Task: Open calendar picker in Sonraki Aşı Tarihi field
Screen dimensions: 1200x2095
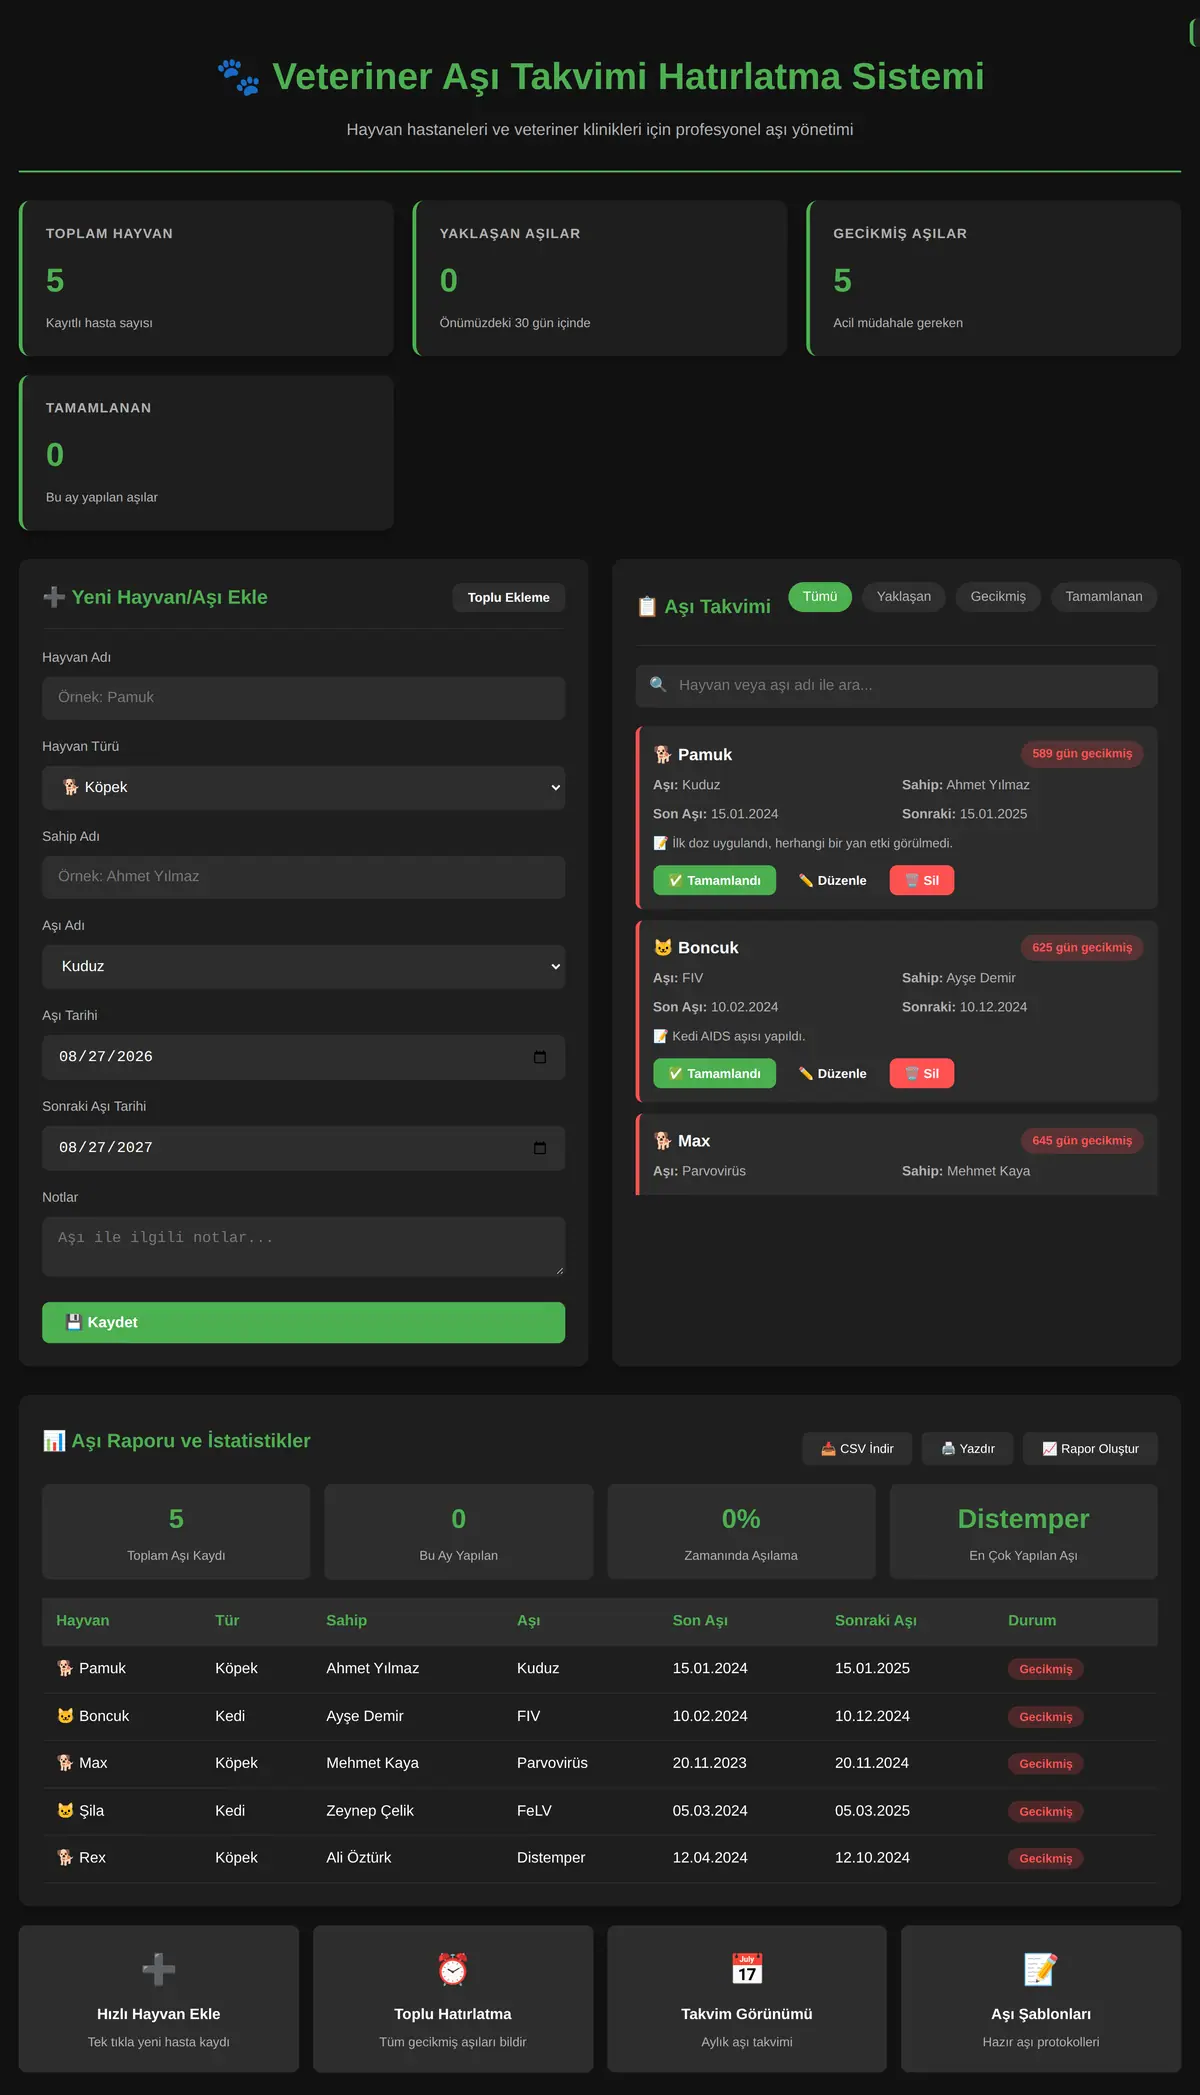Action: [540, 1148]
